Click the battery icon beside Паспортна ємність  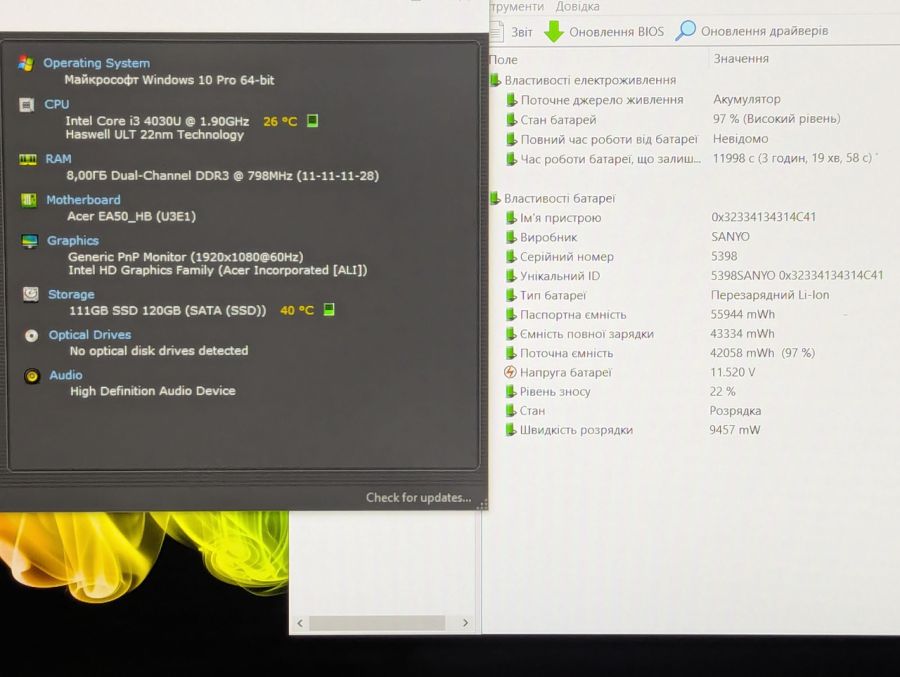pos(510,315)
